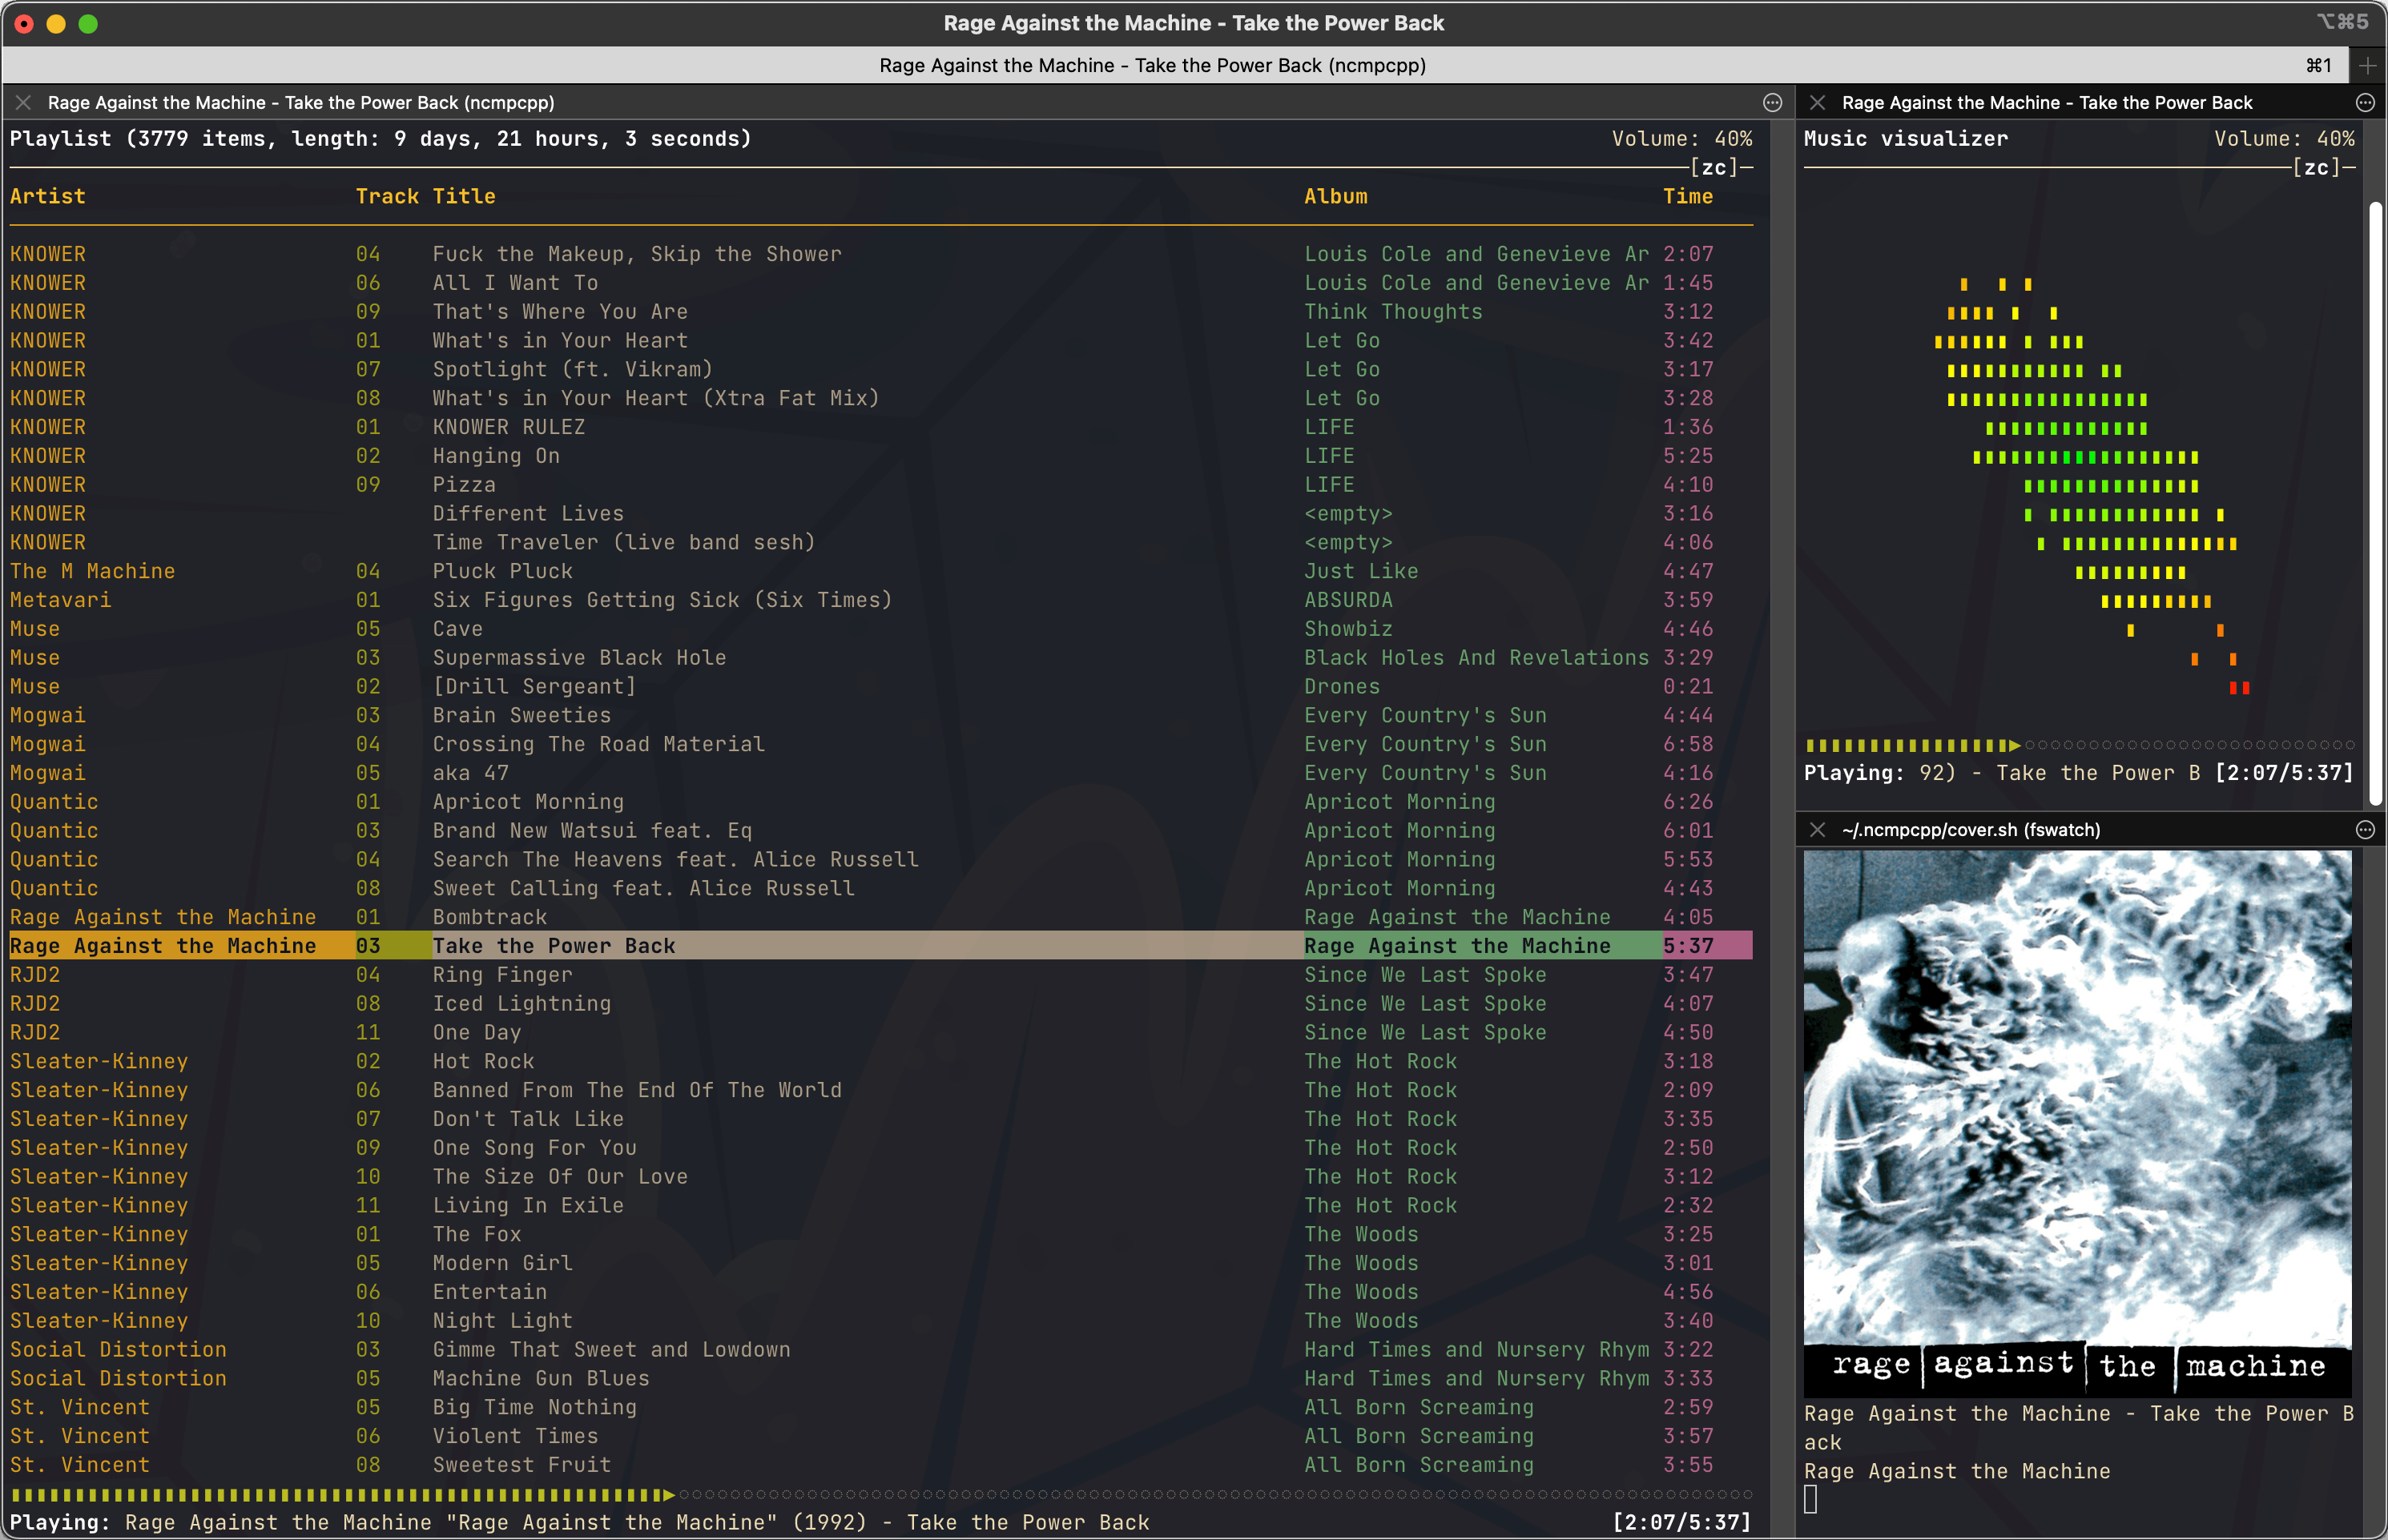Click the Rage Against the Machine album cover
The height and width of the screenshot is (1540, 2388).
click(x=2077, y=1120)
